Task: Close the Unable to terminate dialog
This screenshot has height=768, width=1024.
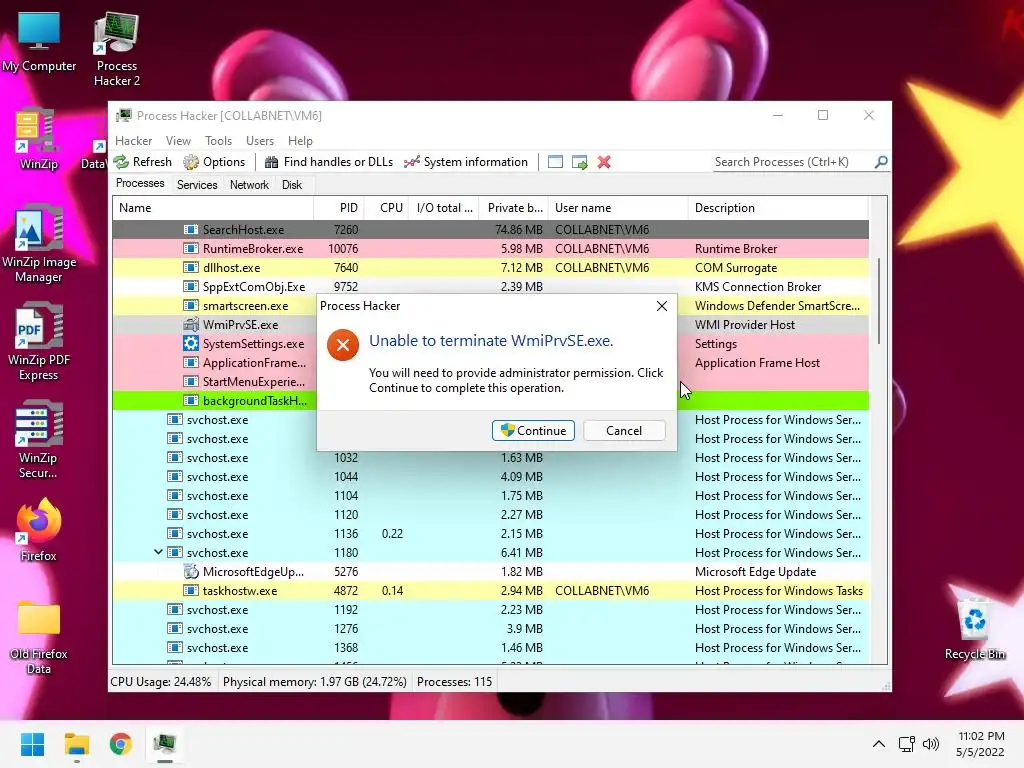Action: [662, 306]
